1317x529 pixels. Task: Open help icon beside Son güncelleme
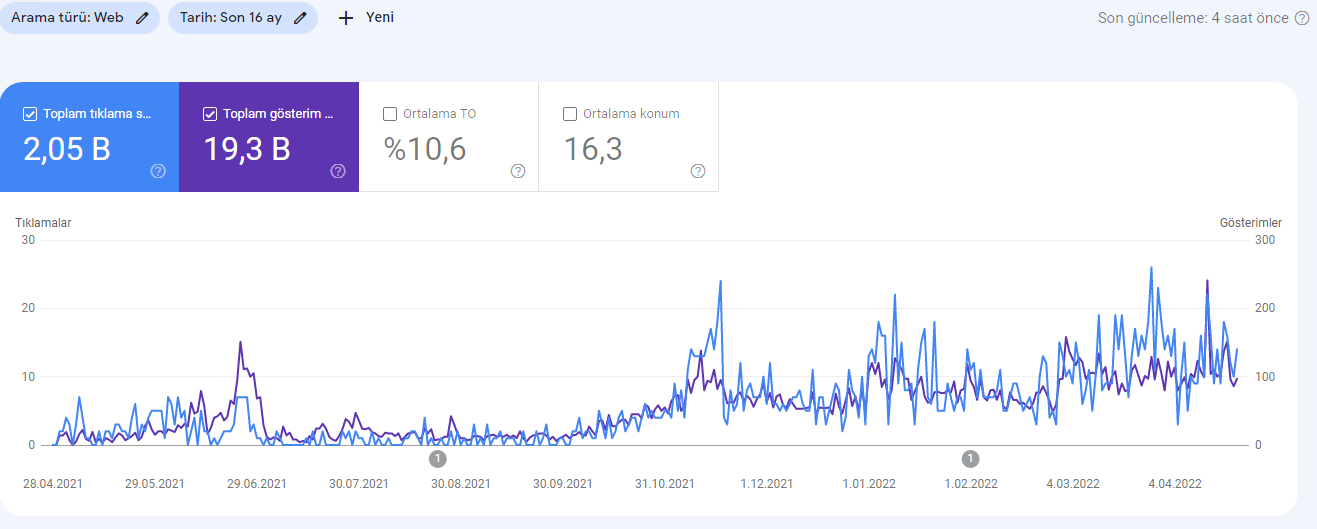click(1302, 18)
